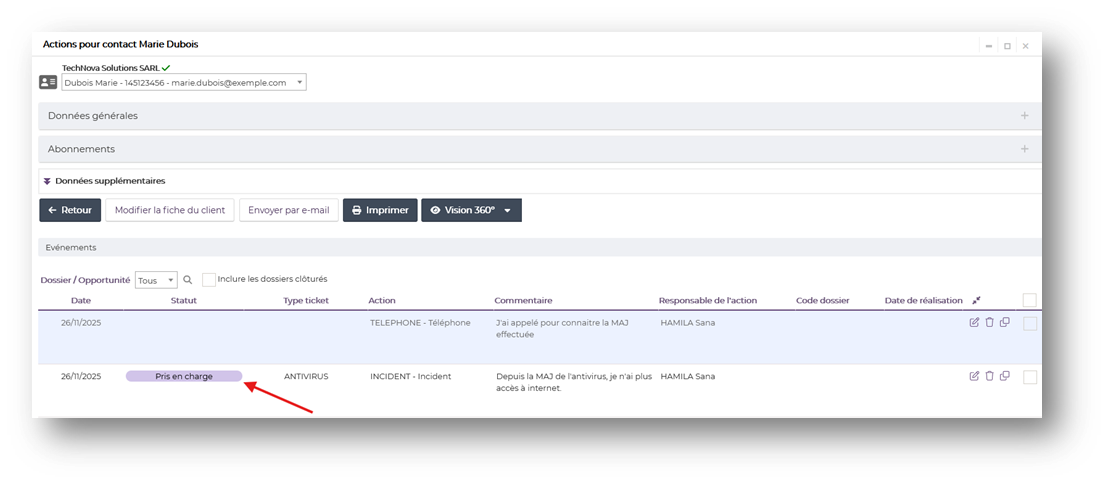This screenshot has height=483, width=1107.
Task: Tick the select-all checkbox in table header
Action: (x=1029, y=300)
